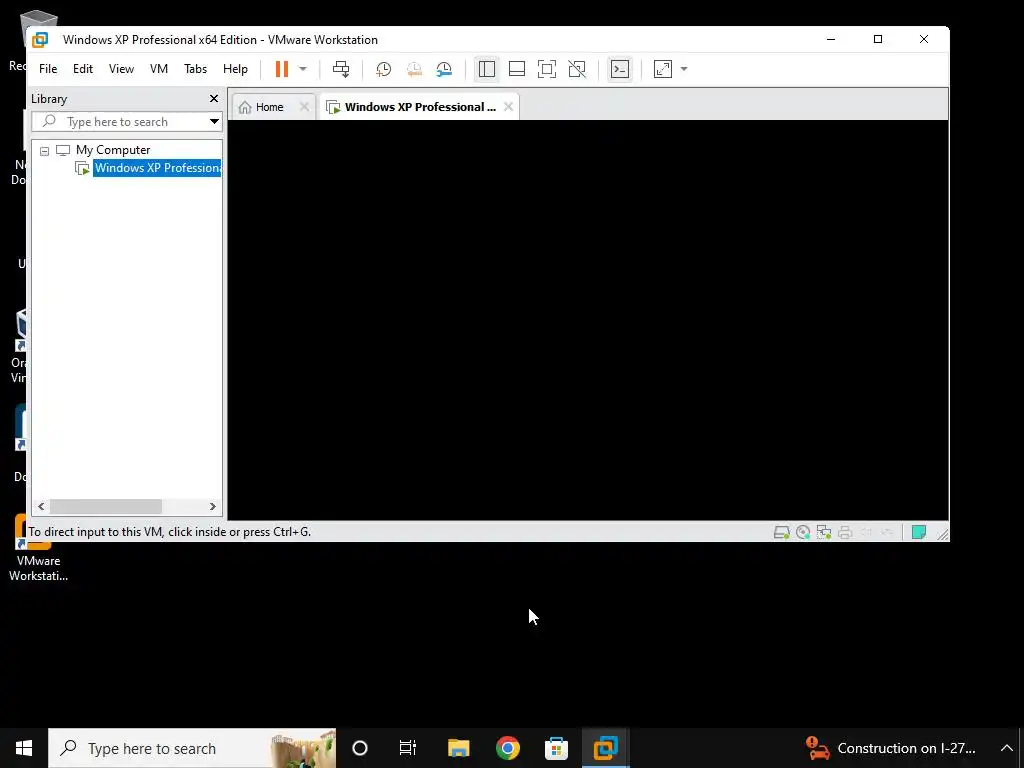Open the Windows Start menu
Screen dimensions: 1024x768
24,748
